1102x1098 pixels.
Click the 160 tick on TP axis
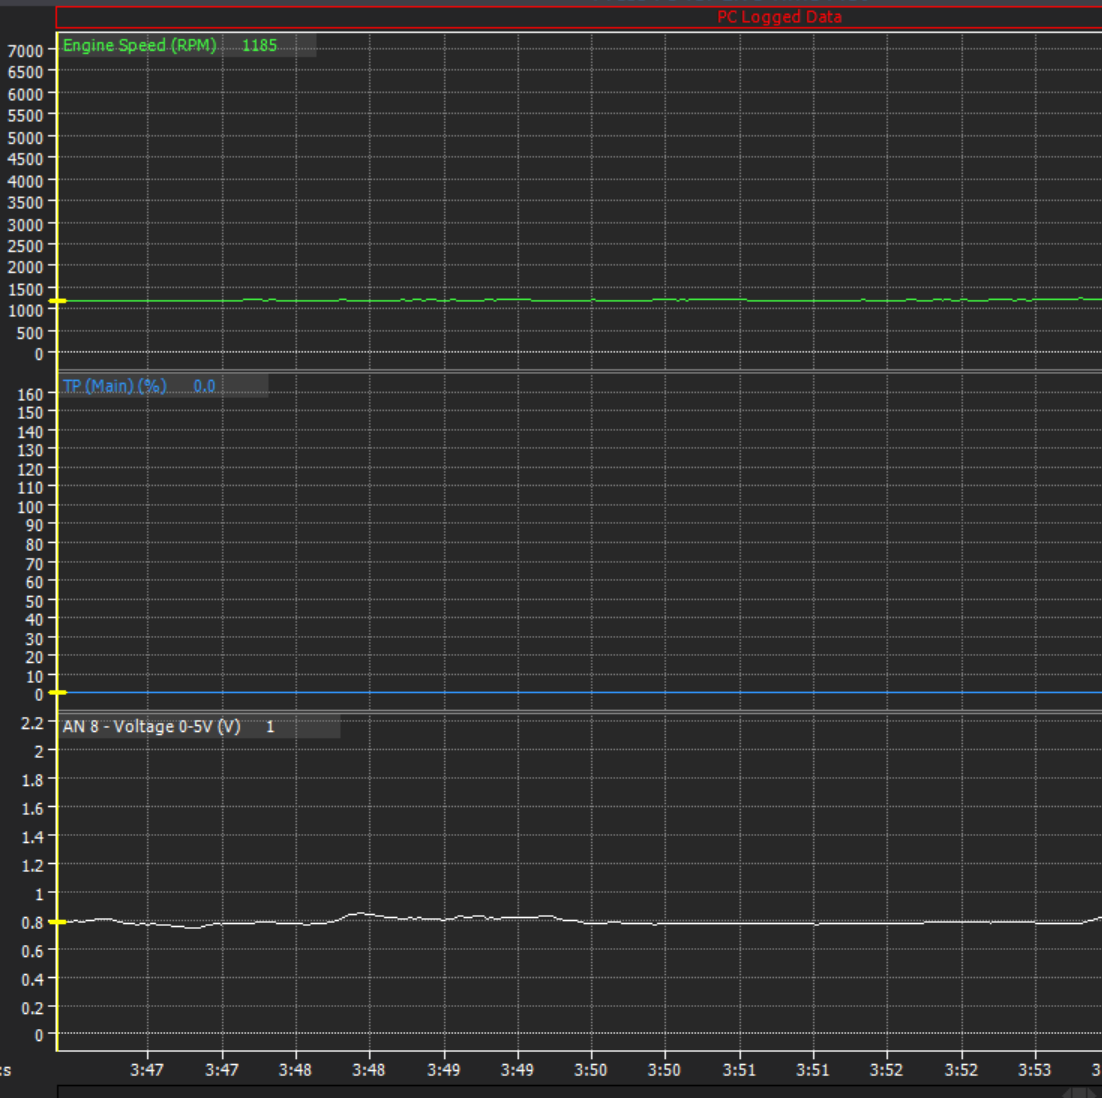pyautogui.click(x=30, y=394)
